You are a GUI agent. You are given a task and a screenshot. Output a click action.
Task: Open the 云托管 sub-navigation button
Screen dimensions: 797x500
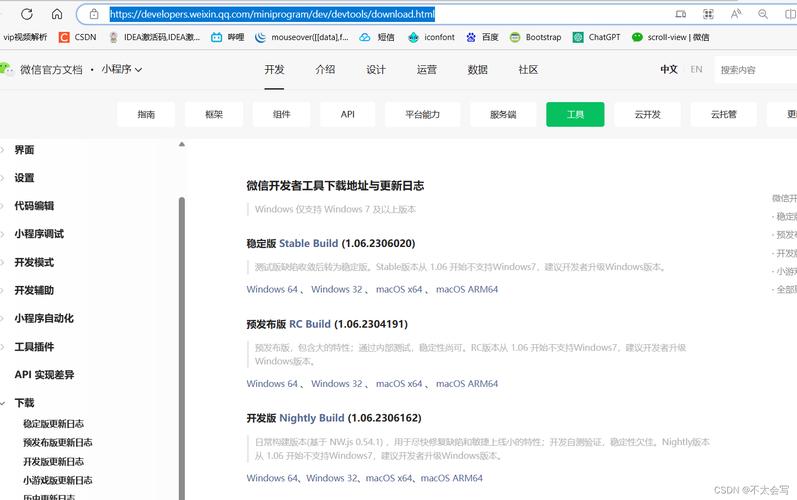click(723, 114)
